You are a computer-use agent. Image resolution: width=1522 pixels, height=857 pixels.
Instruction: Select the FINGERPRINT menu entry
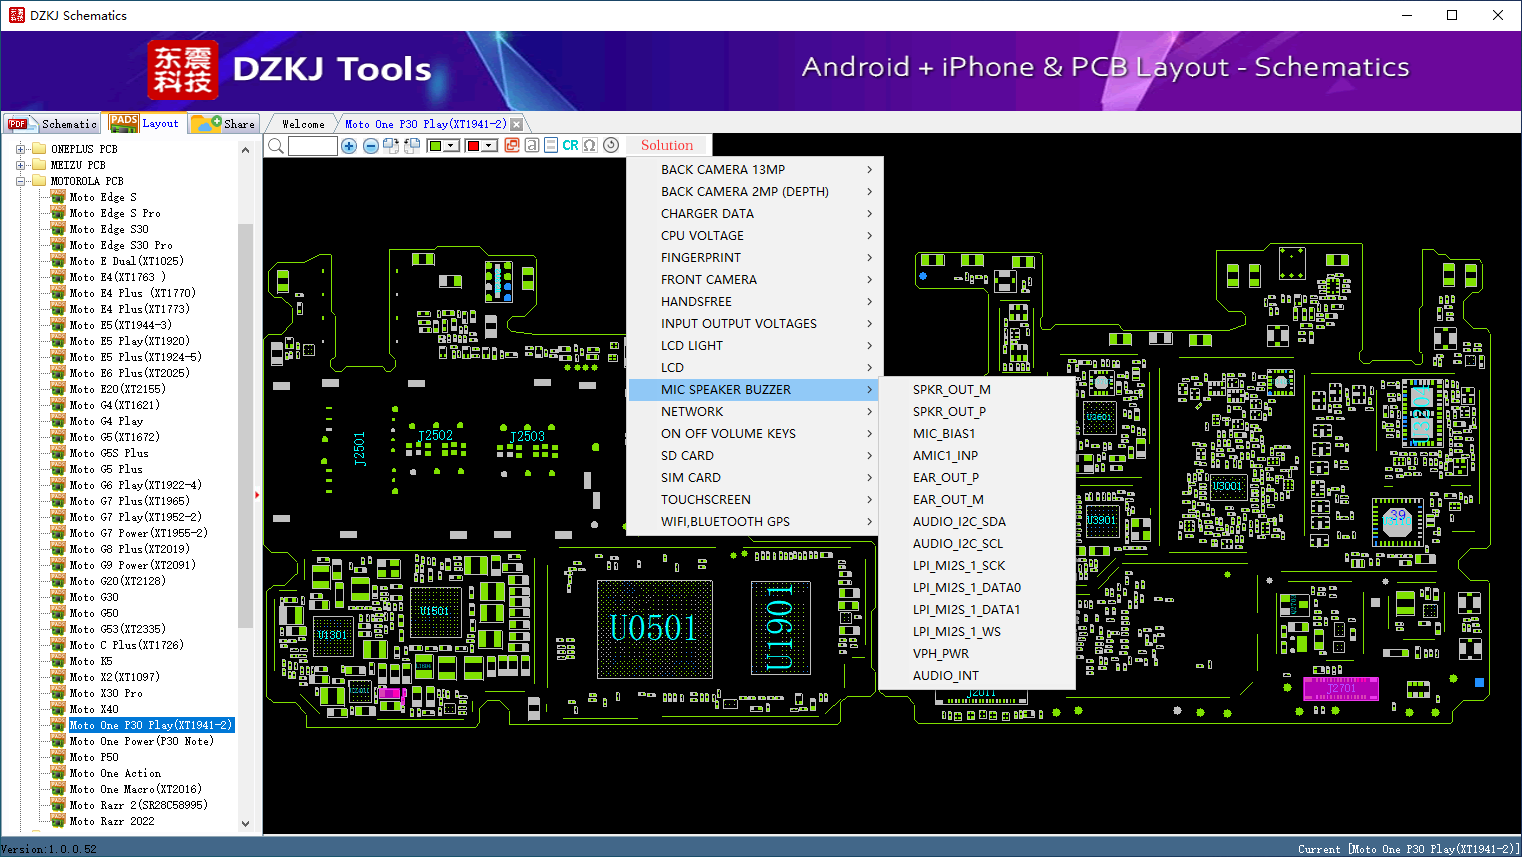click(x=755, y=257)
